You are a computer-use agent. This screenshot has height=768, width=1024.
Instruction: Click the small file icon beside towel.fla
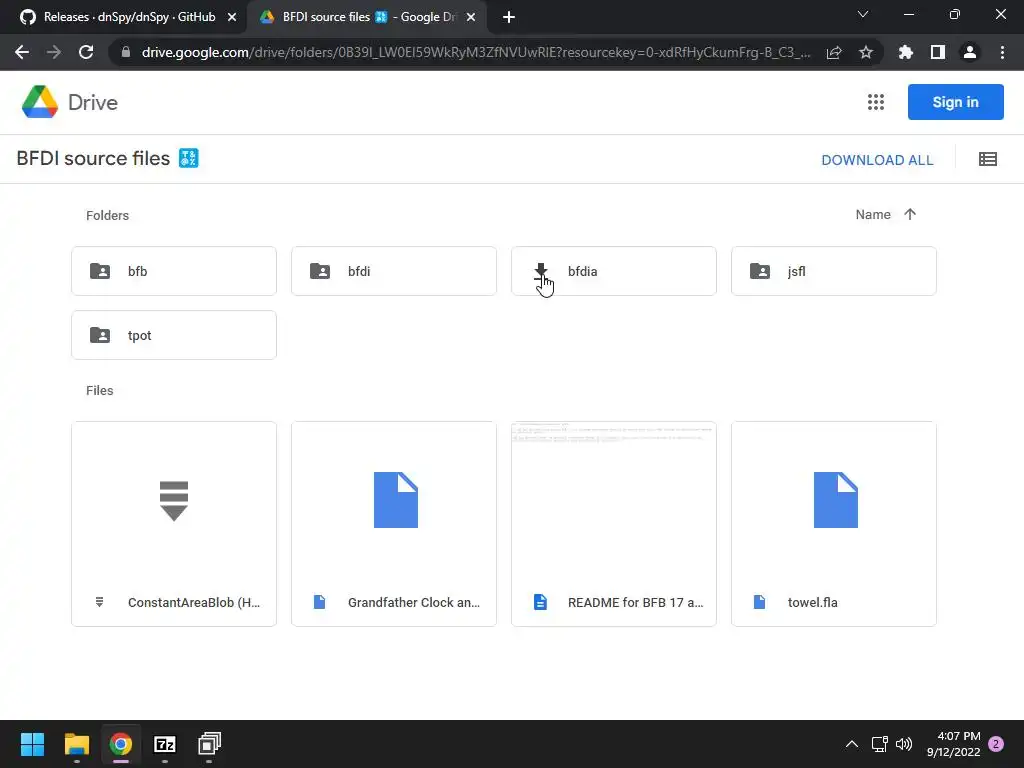pyautogui.click(x=760, y=602)
